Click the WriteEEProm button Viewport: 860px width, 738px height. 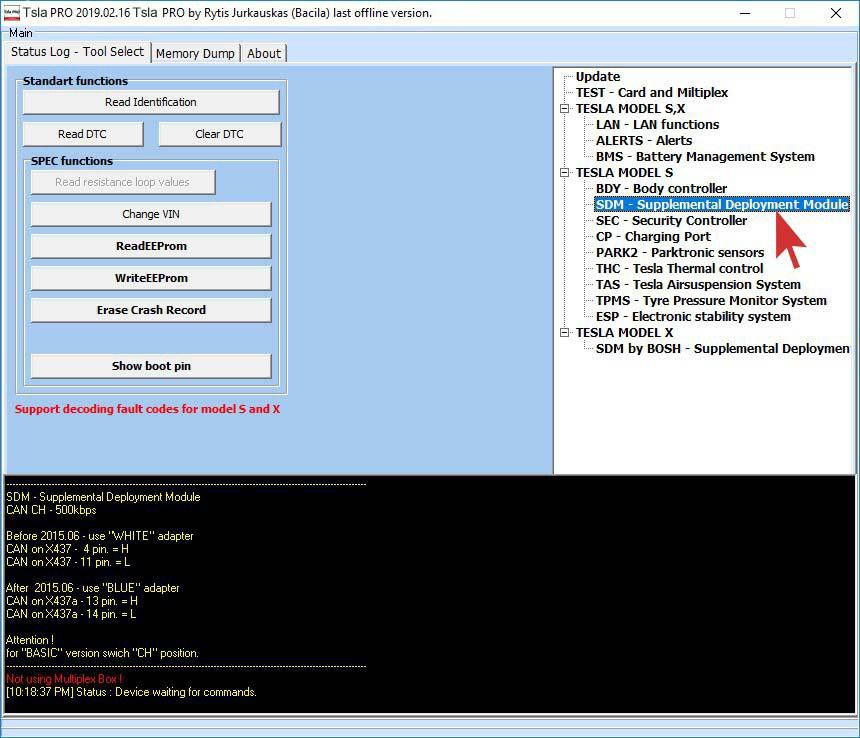click(x=151, y=278)
